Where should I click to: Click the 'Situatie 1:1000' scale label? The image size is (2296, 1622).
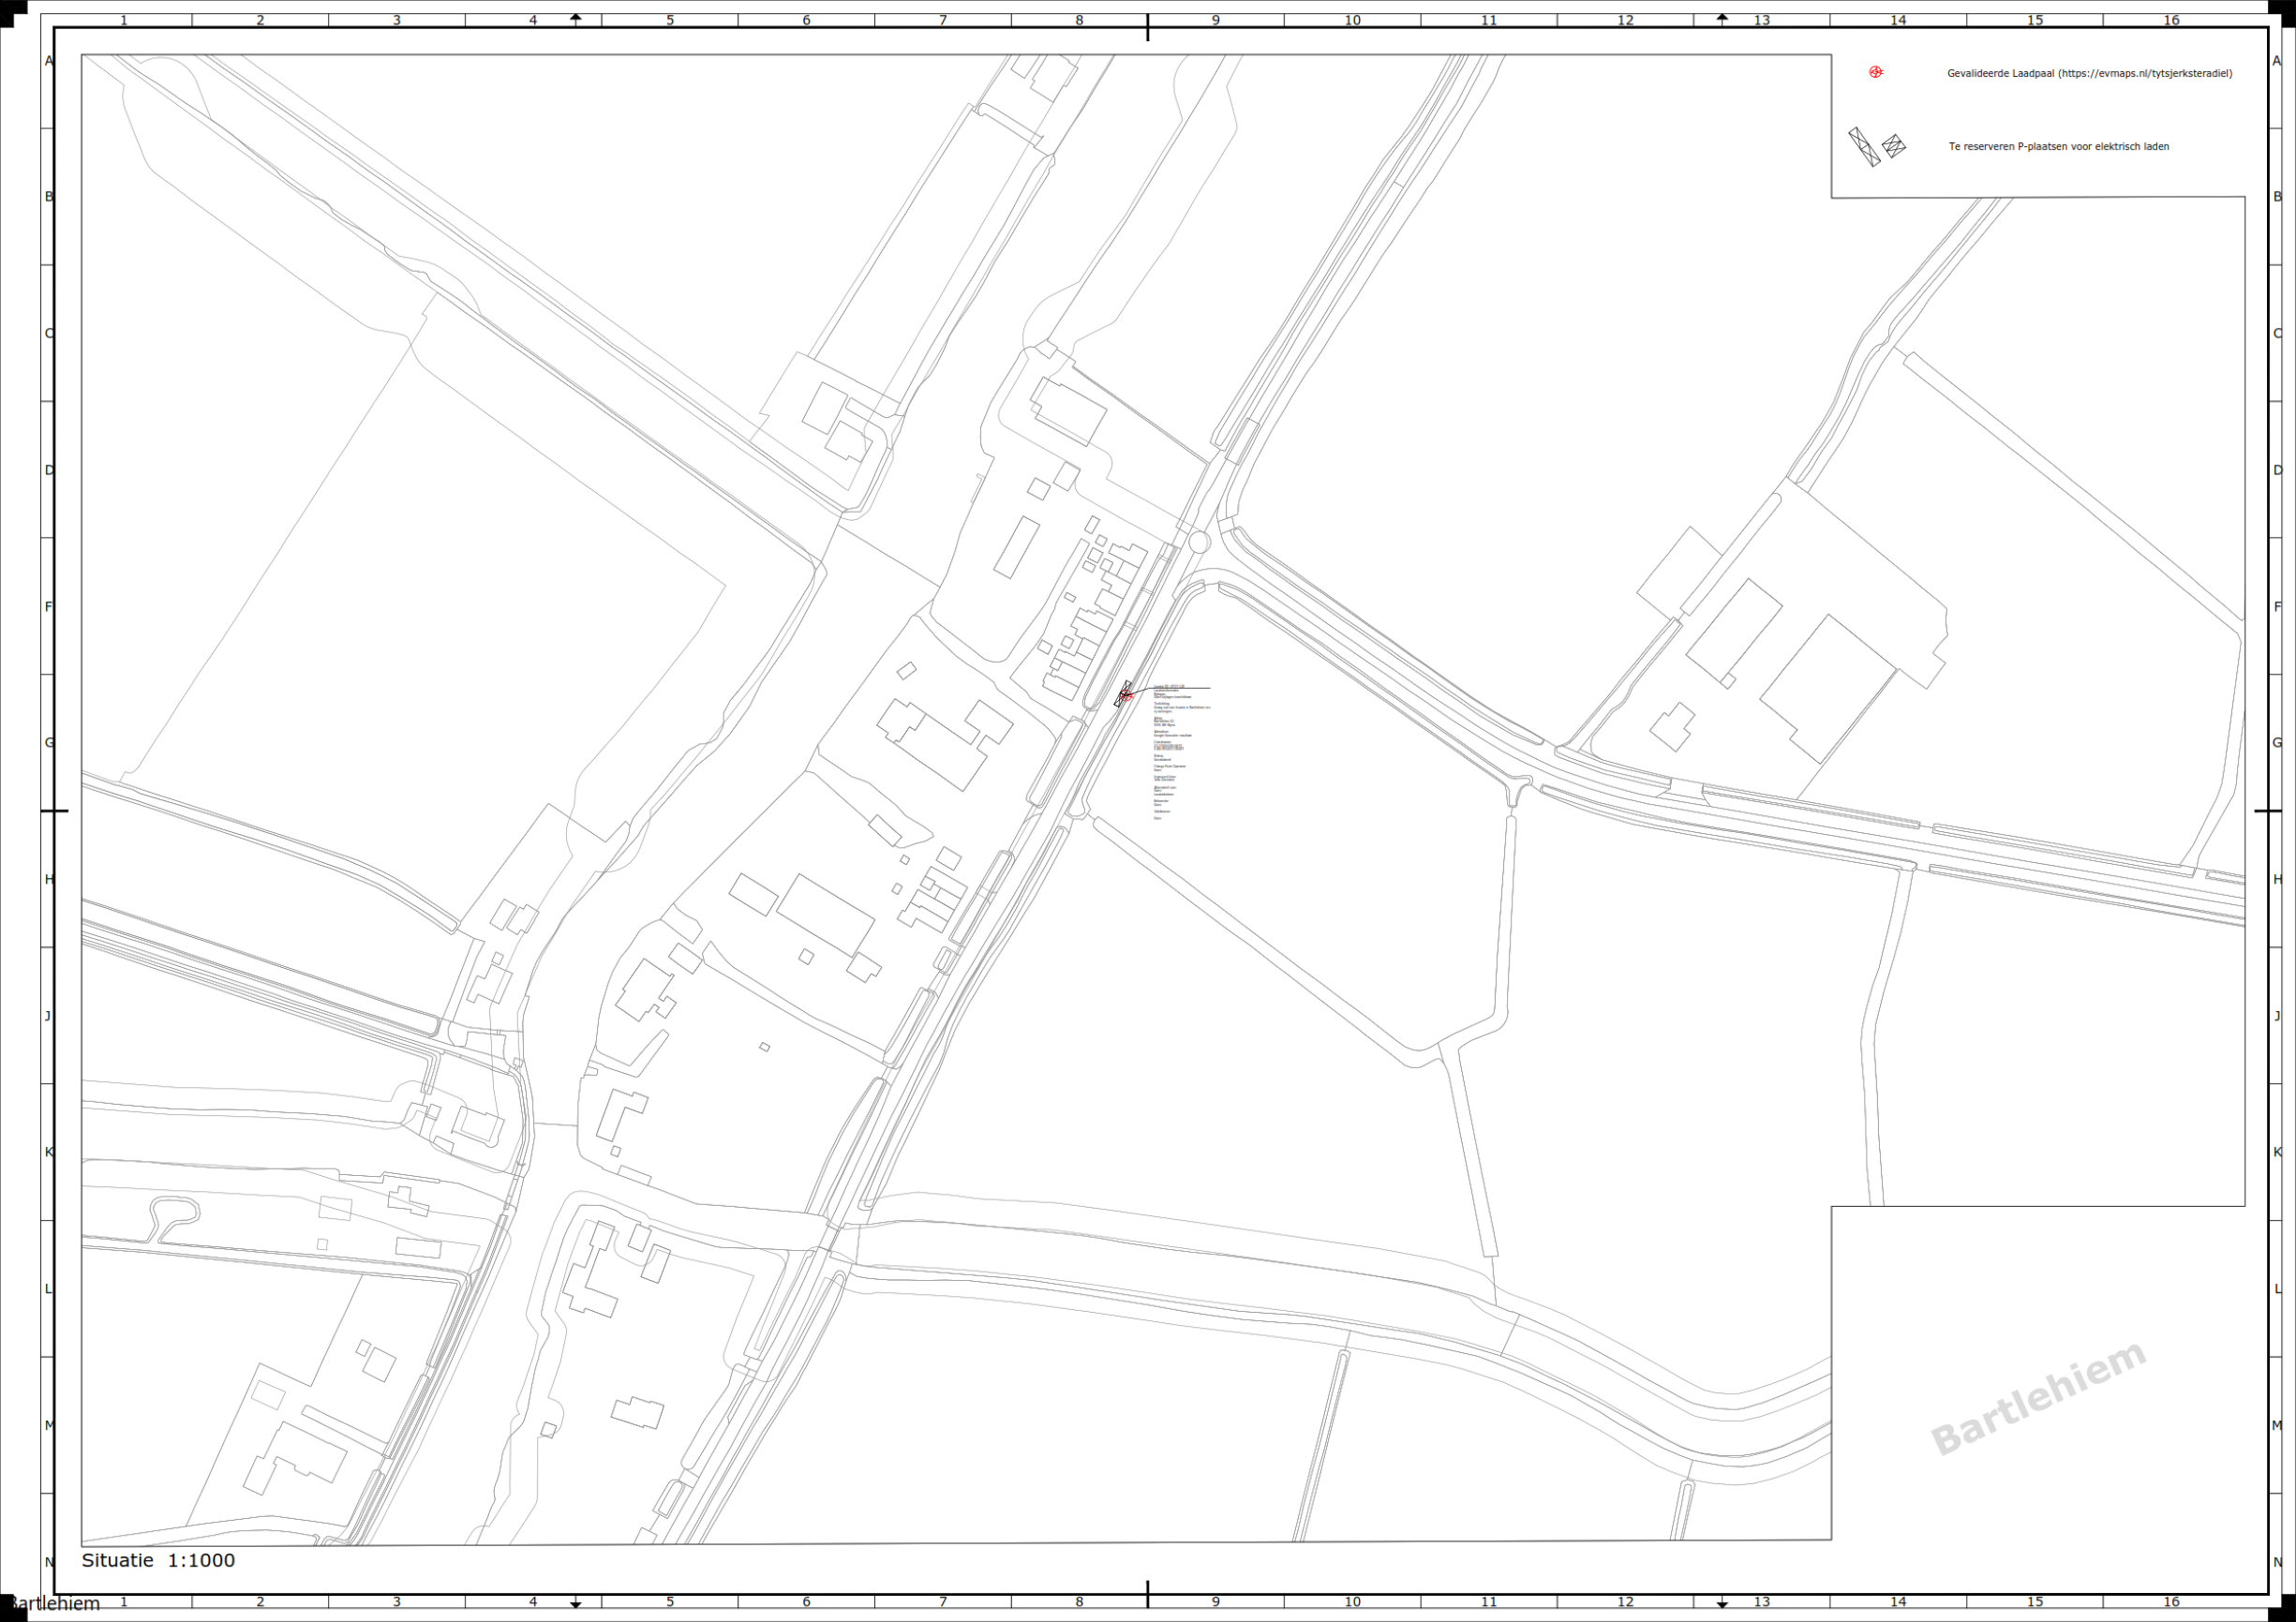(x=158, y=1560)
